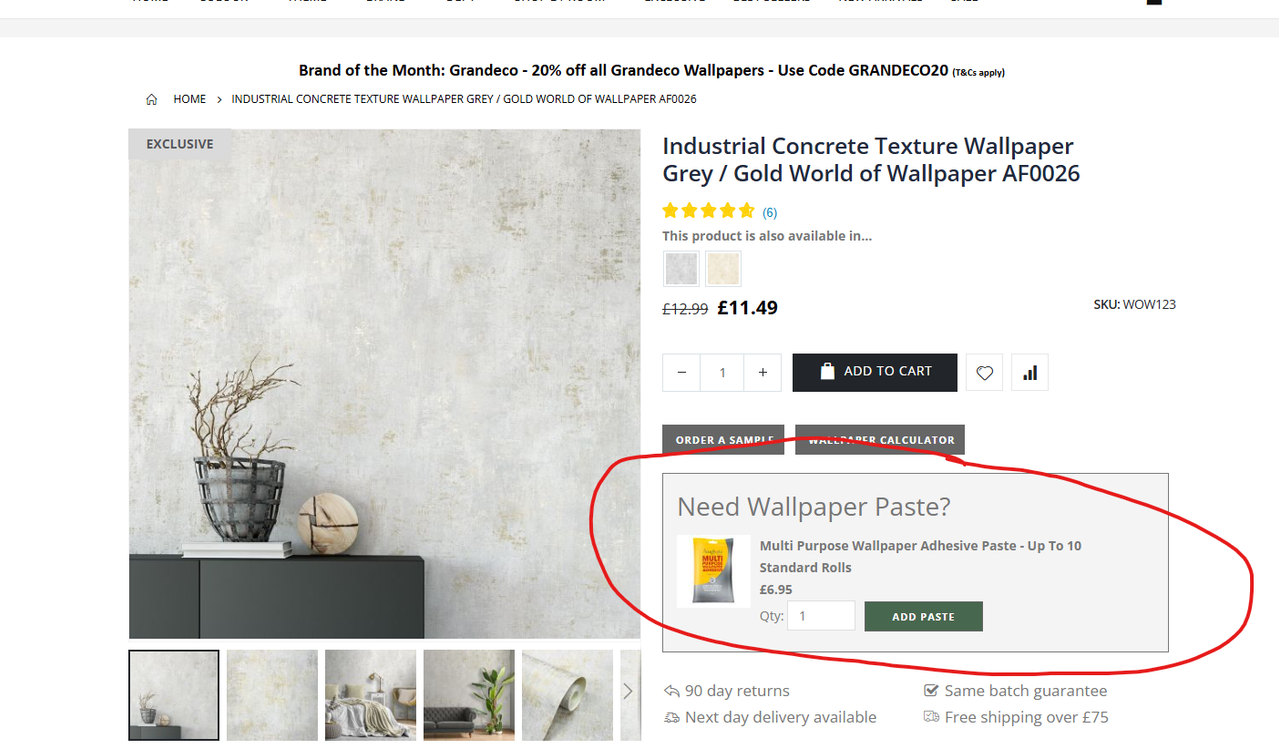The width and height of the screenshot is (1279, 749).
Task: Open the WALLPAPER CALCULATOR button
Action: 880,440
